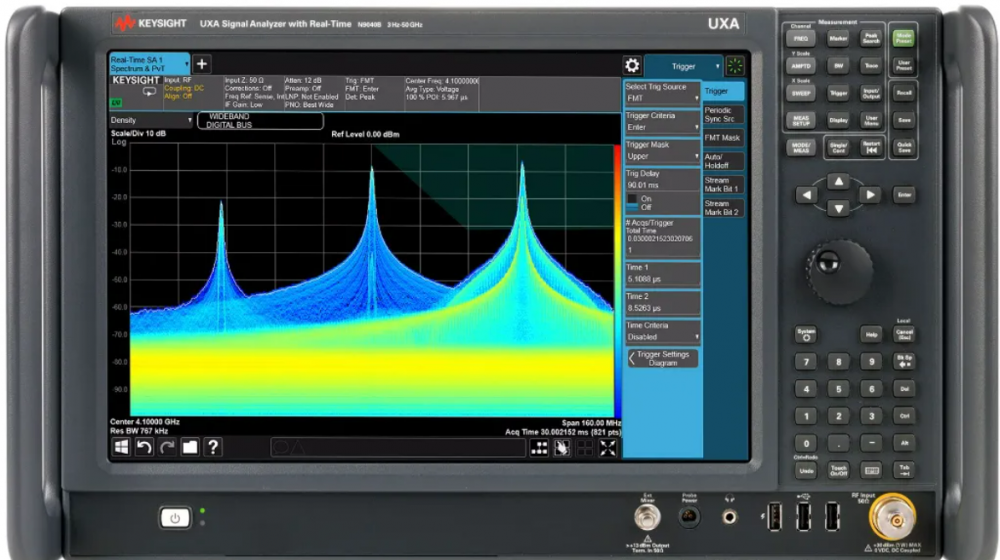This screenshot has height=560, width=1000.
Task: Push the Restart hardware key
Action: click(871, 147)
